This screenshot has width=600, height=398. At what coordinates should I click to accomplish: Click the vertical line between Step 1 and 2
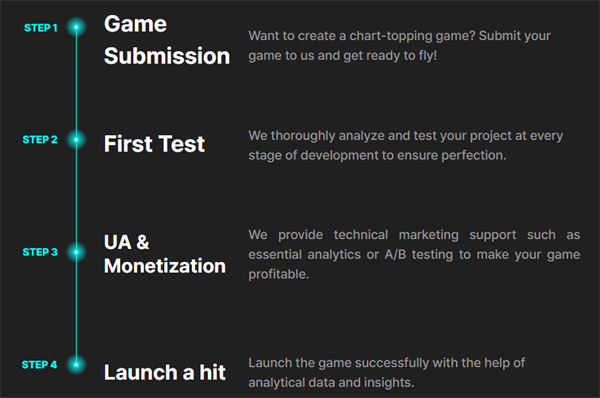[76, 83]
